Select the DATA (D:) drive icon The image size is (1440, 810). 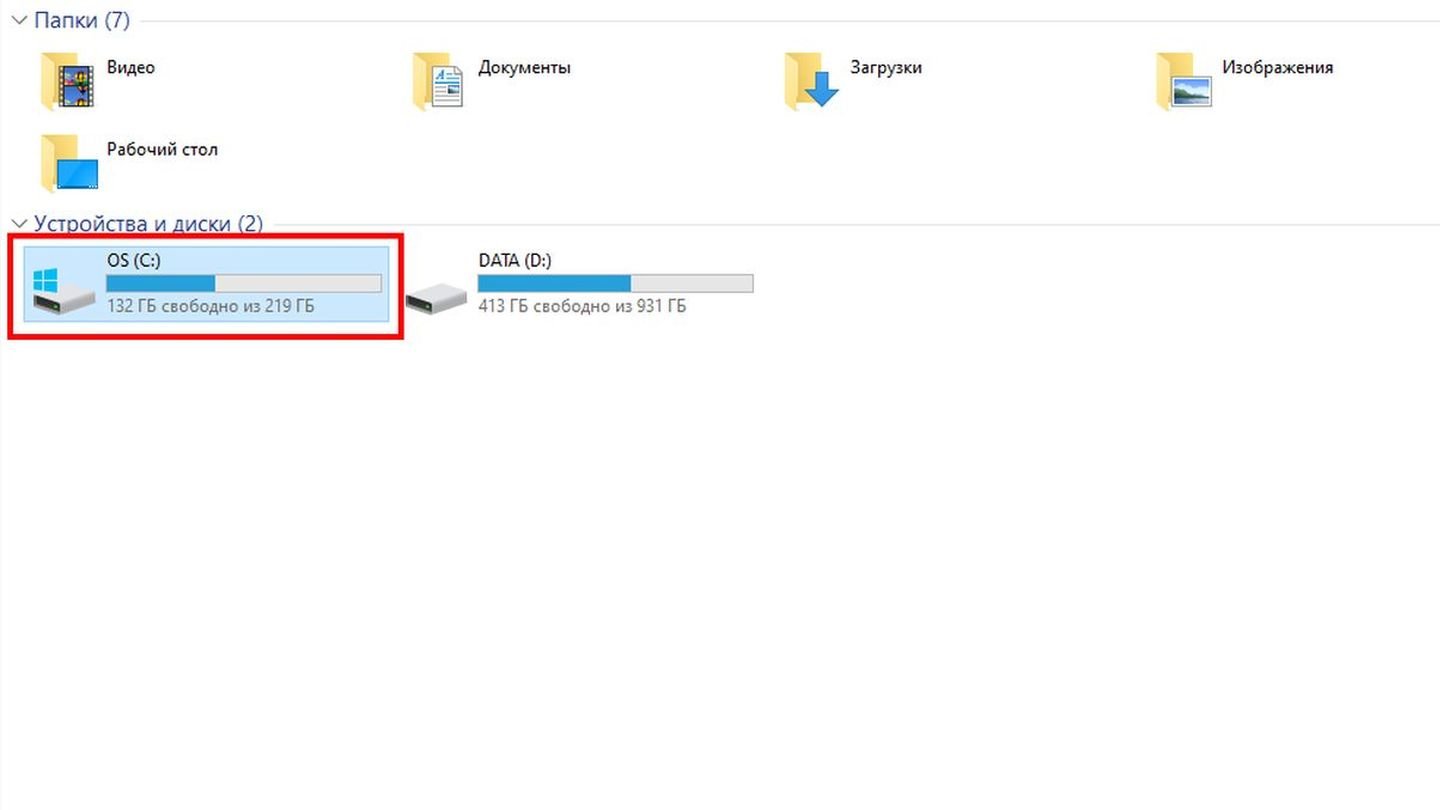click(x=436, y=296)
